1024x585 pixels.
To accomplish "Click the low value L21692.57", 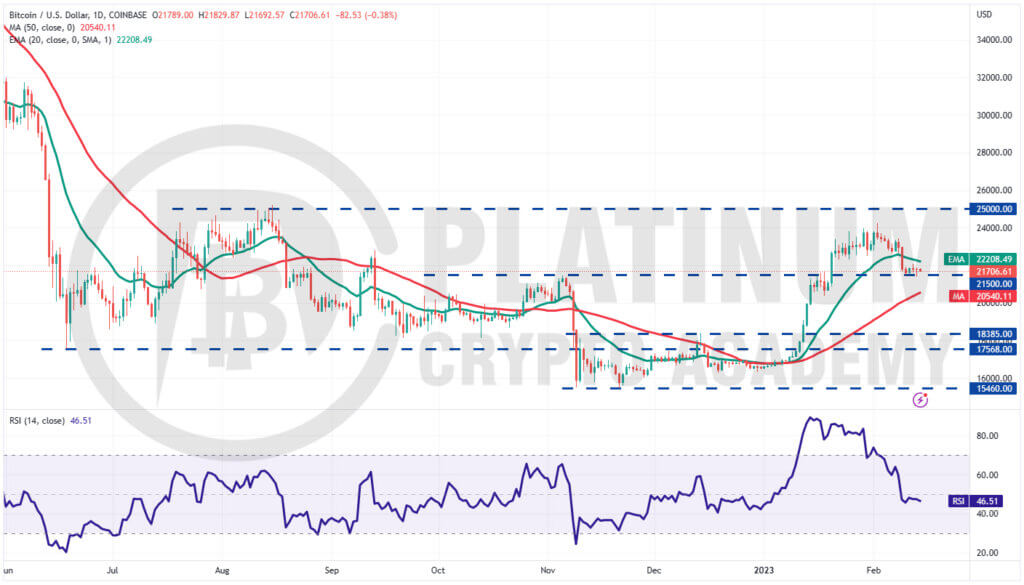I will click(264, 15).
